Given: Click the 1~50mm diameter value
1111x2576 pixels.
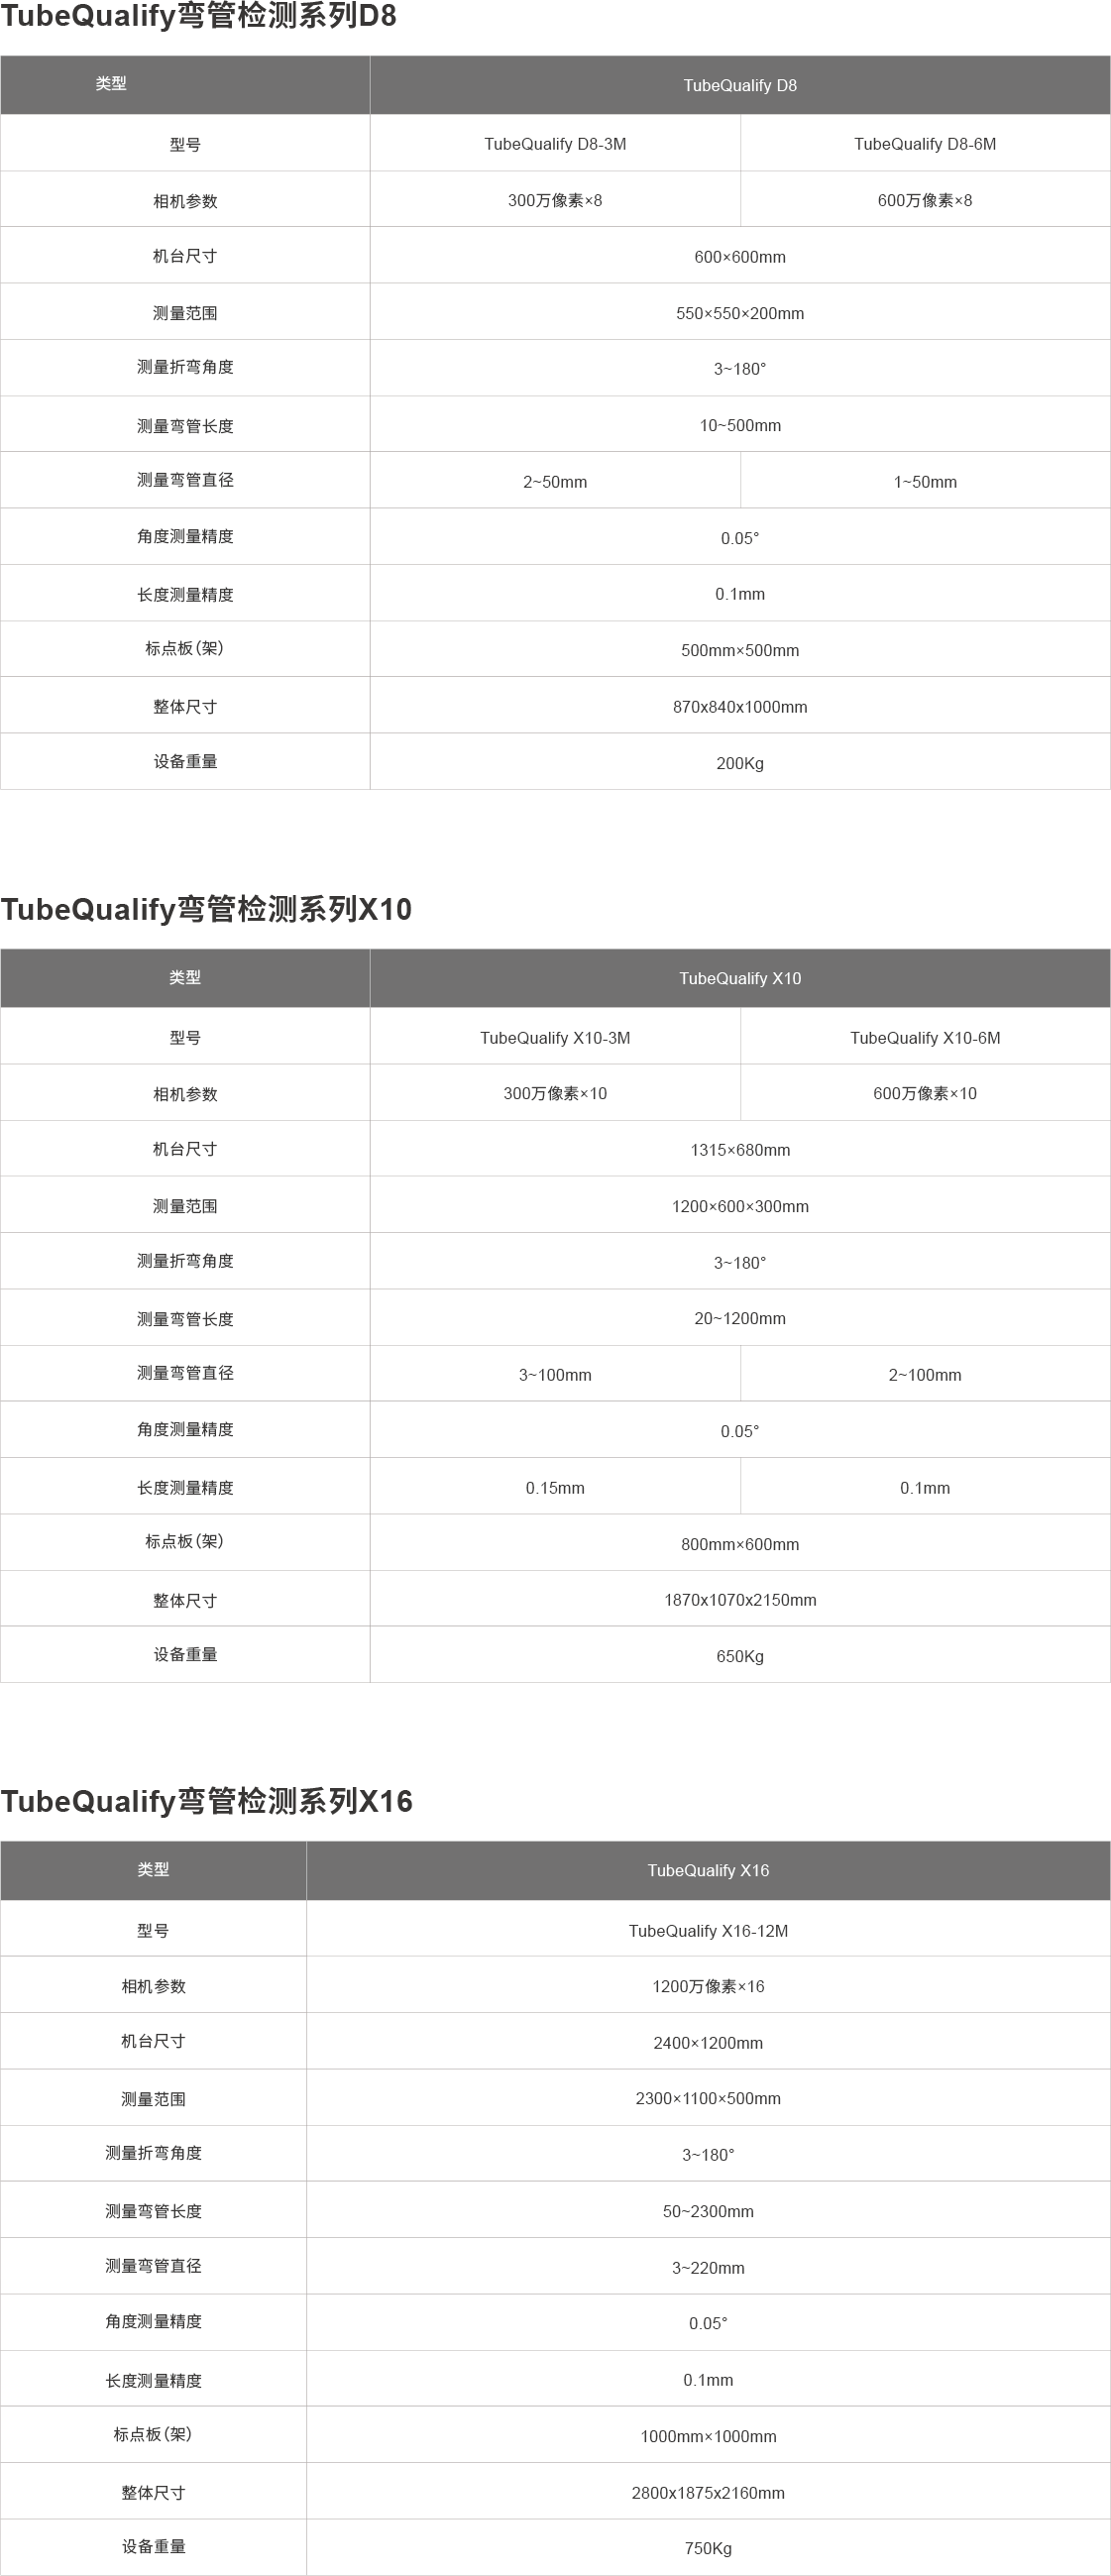Looking at the screenshot, I should tap(925, 482).
